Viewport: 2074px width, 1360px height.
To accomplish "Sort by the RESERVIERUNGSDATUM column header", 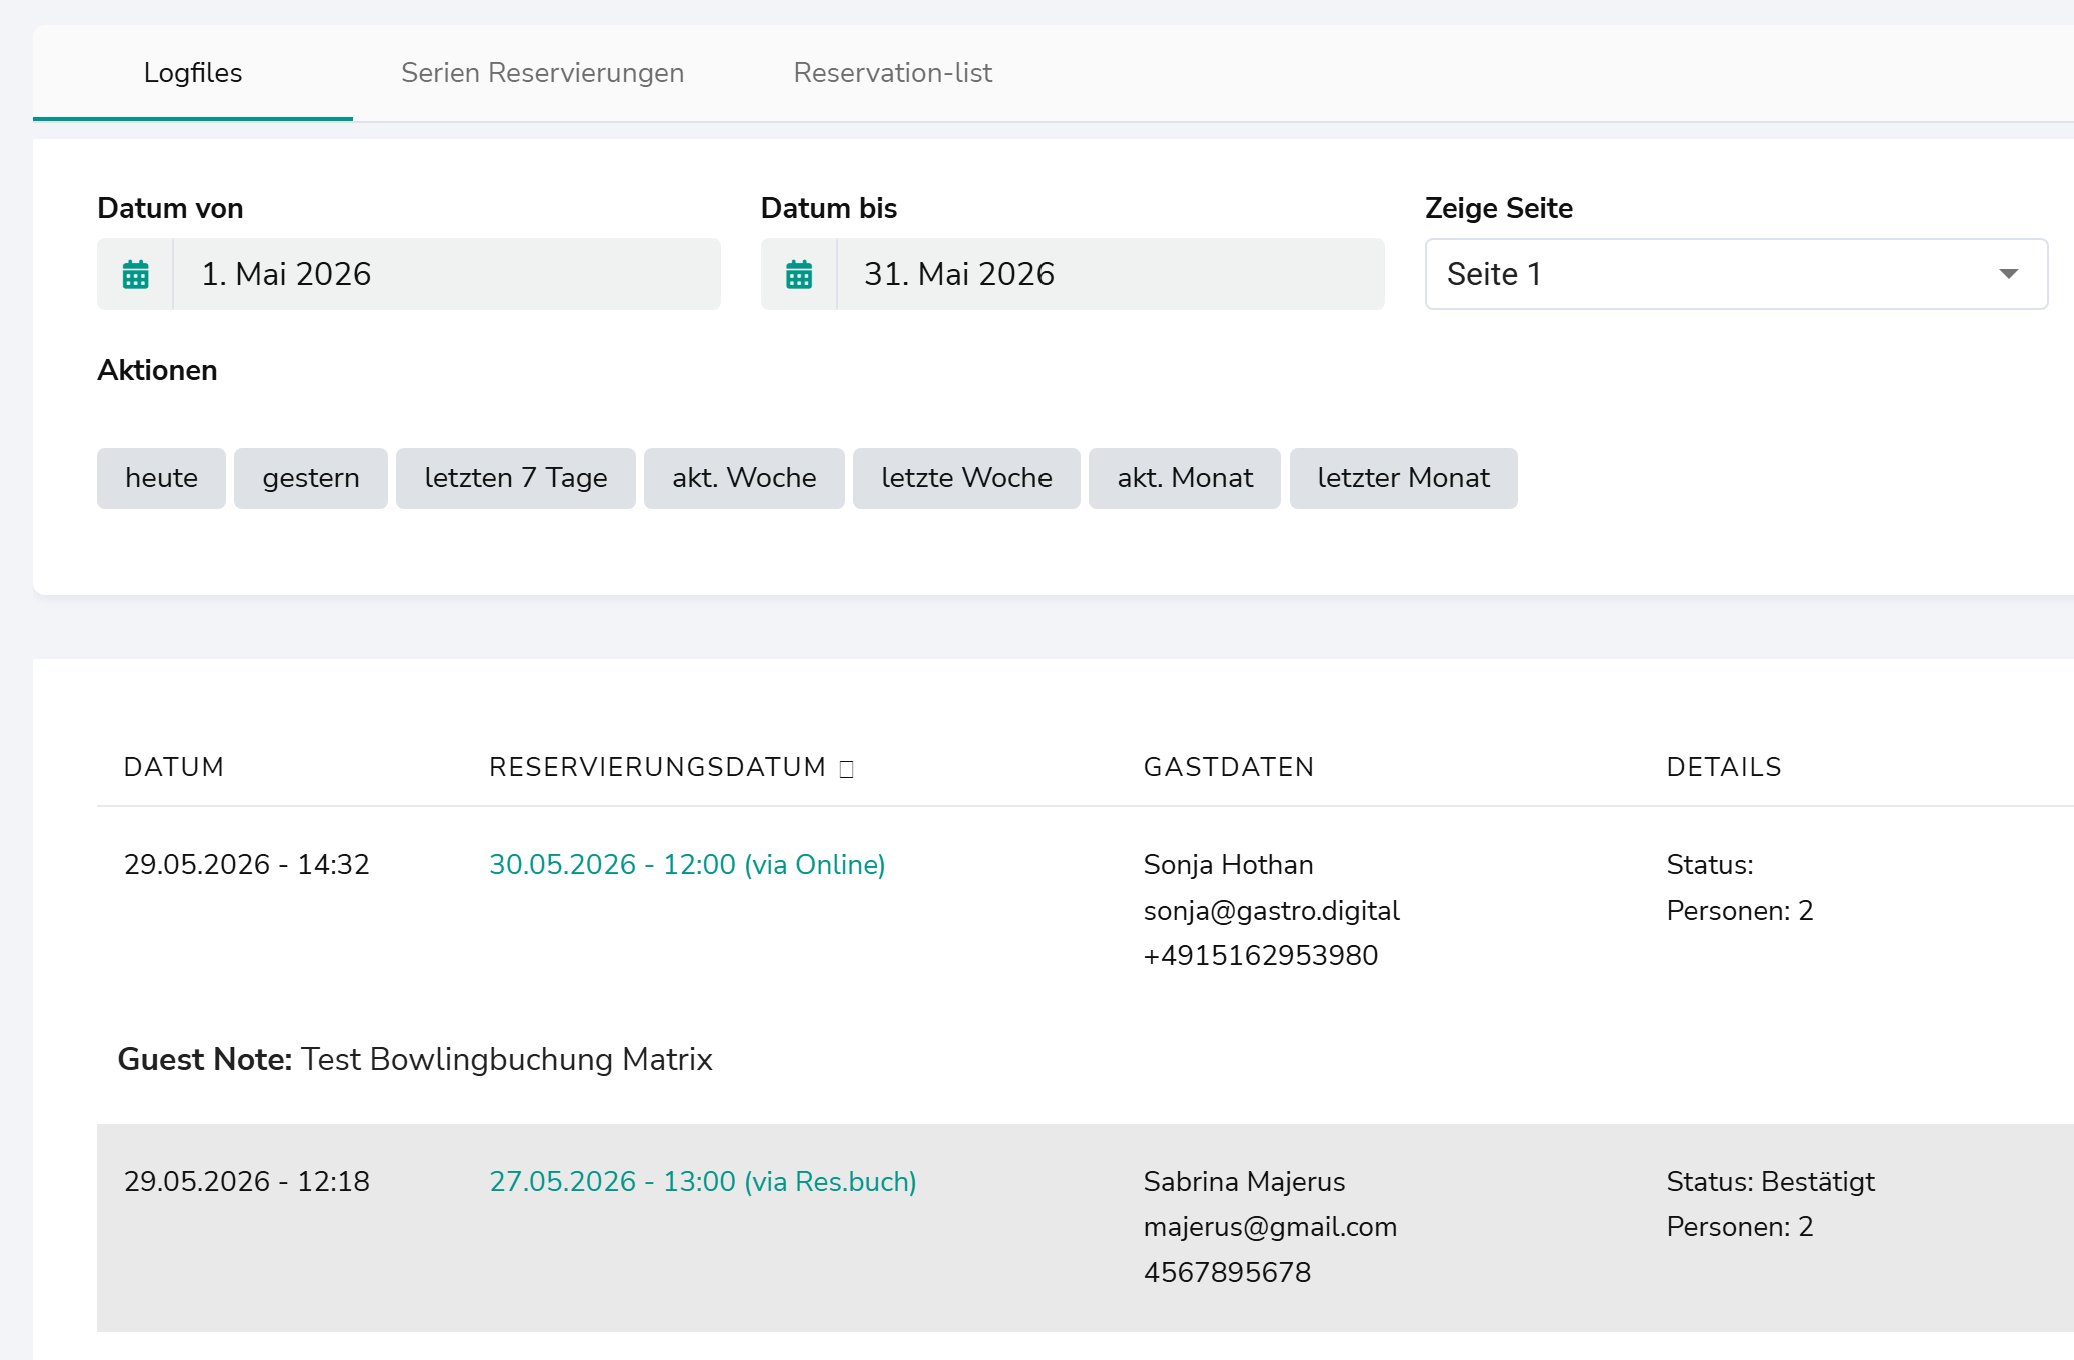I will pyautogui.click(x=657, y=767).
